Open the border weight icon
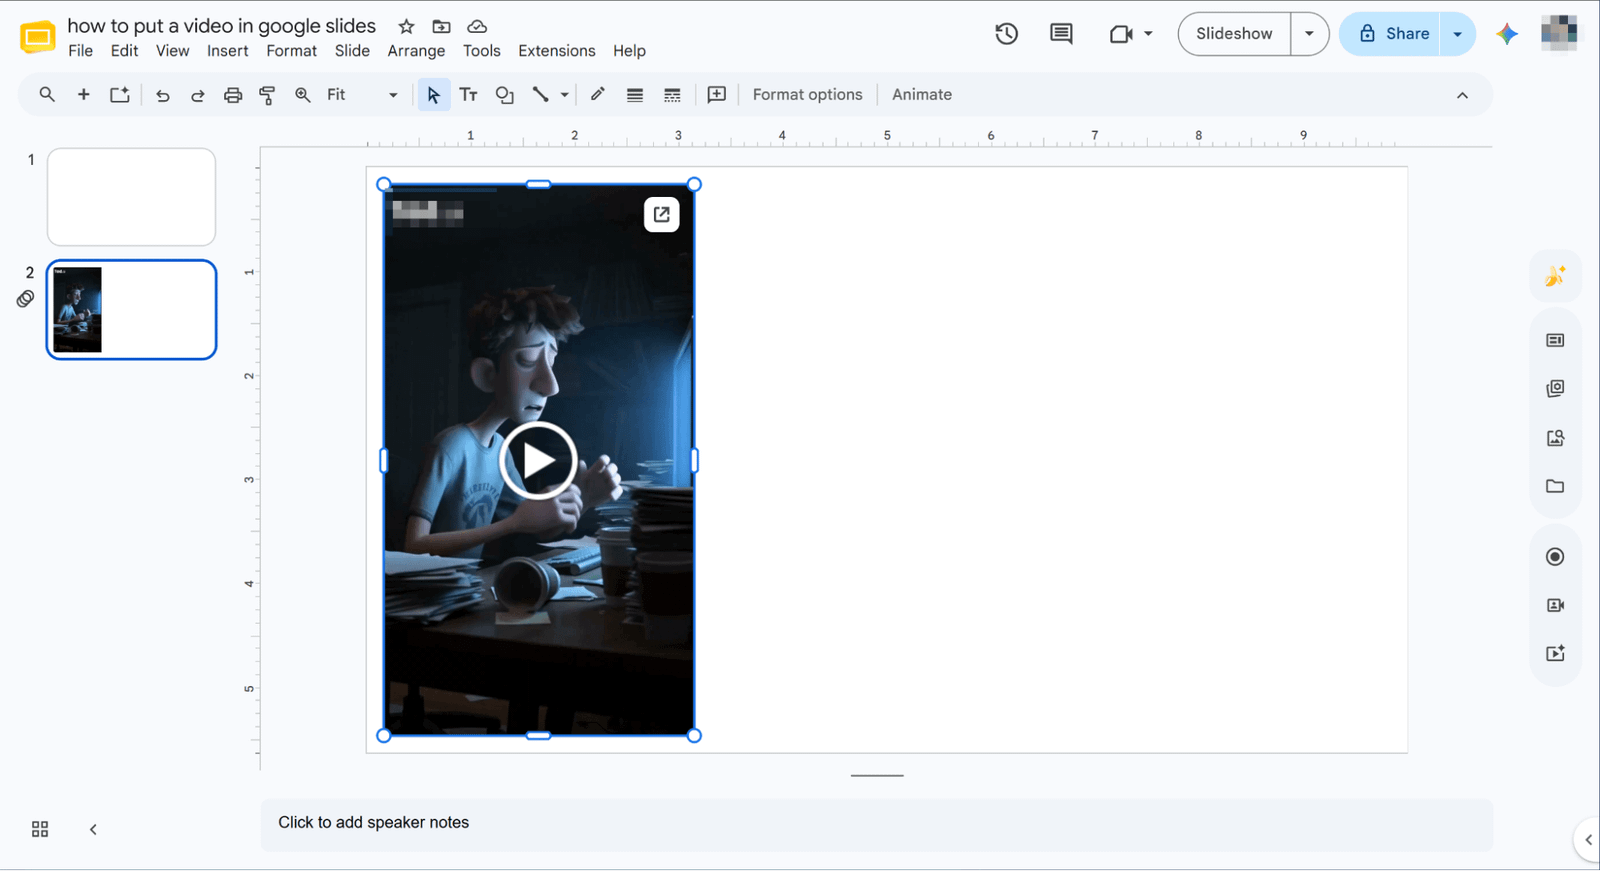The image size is (1600, 871). click(x=635, y=95)
